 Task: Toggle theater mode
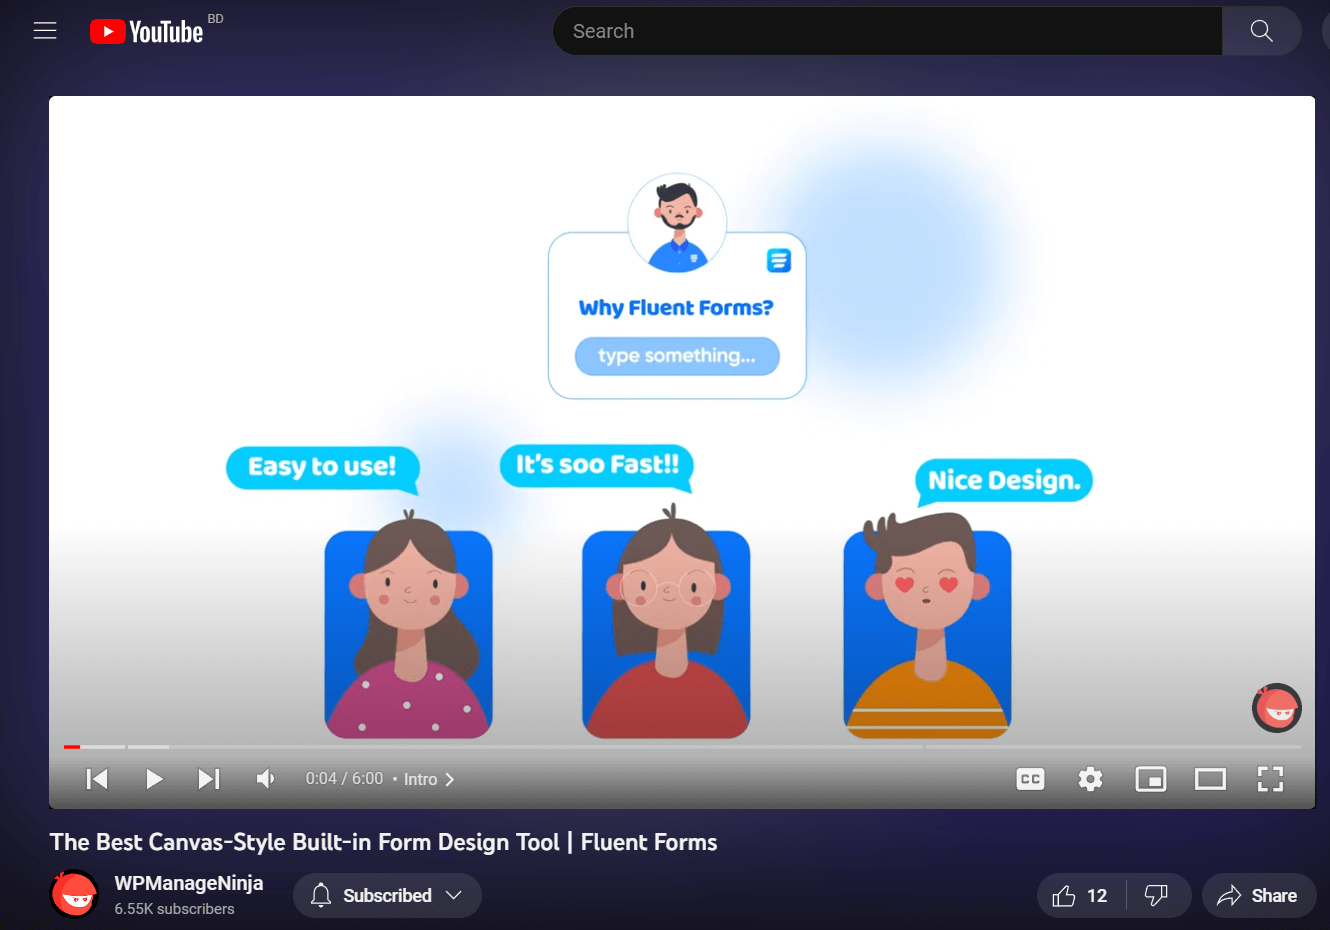1210,779
